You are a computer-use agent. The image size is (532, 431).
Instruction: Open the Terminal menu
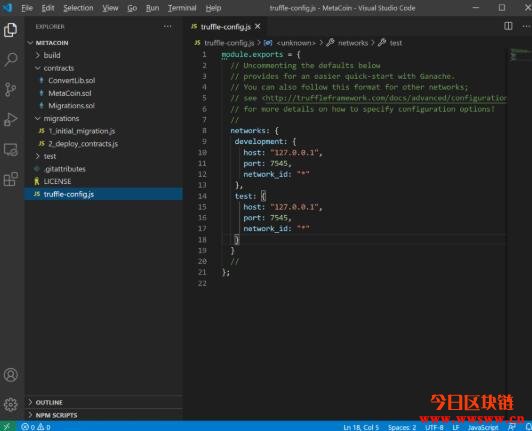click(x=182, y=8)
